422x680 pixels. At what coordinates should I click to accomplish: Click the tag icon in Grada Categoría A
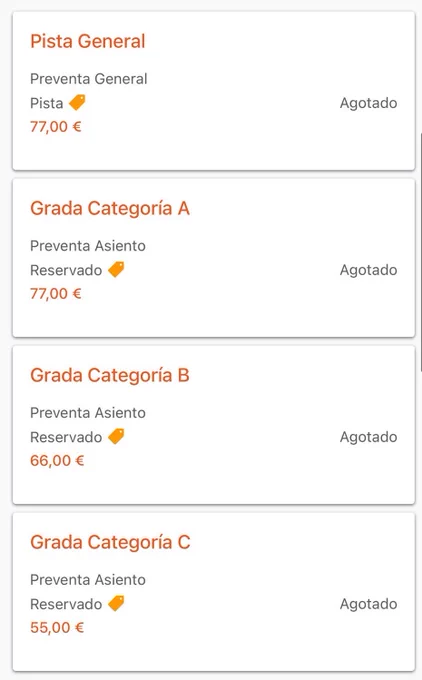tap(116, 269)
